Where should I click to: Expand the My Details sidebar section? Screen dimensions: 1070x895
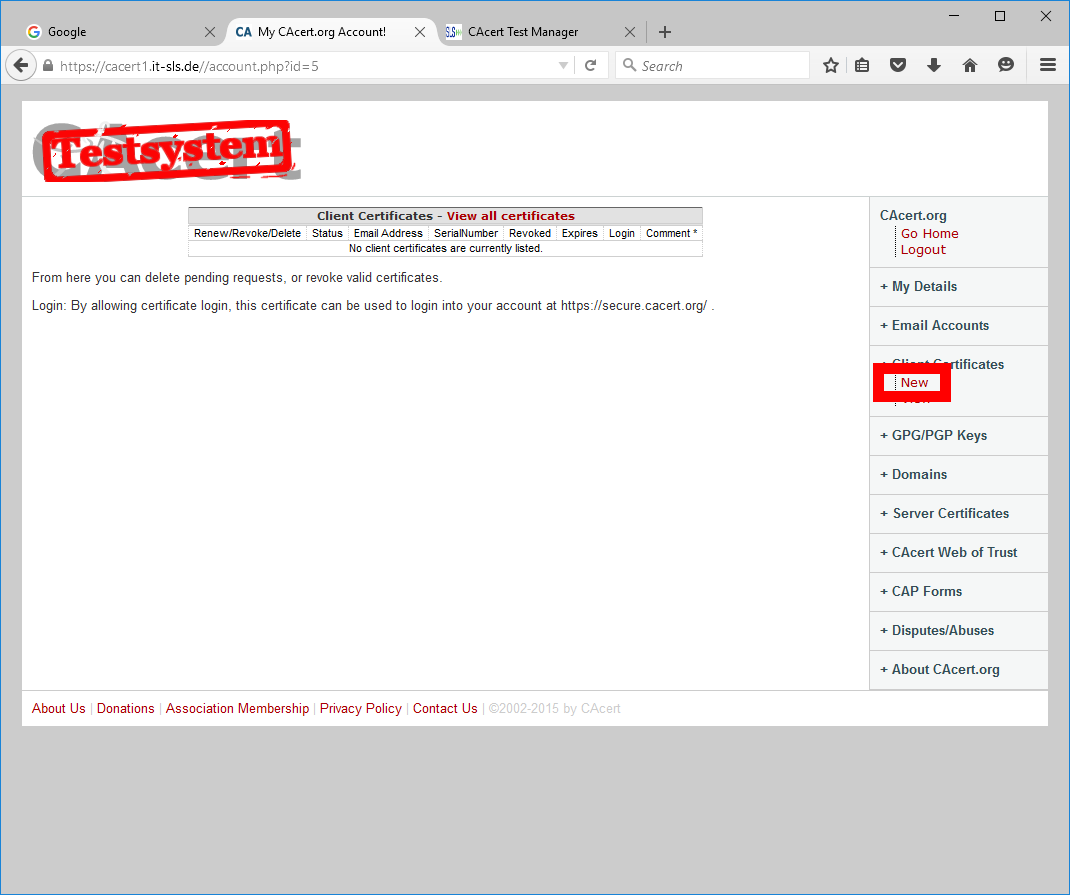pos(923,287)
